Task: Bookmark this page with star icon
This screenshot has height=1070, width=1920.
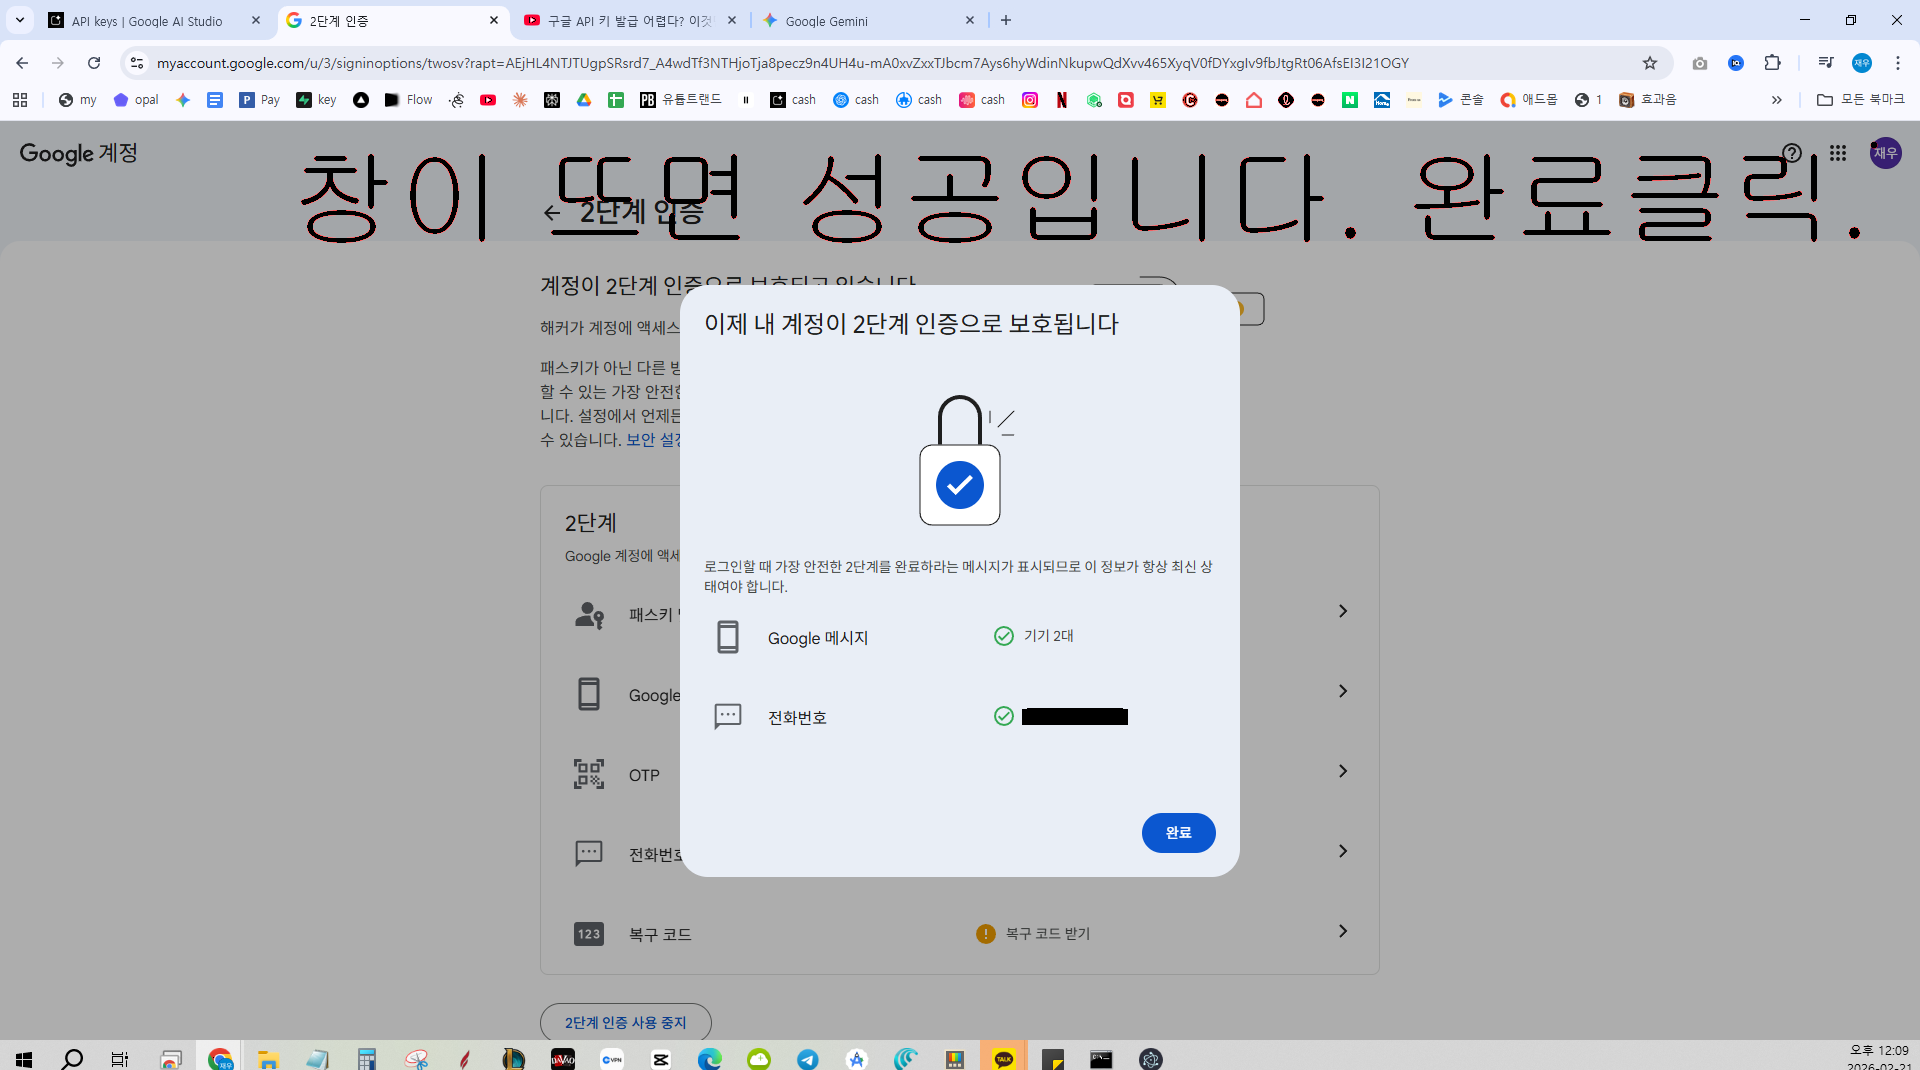Action: 1650,63
